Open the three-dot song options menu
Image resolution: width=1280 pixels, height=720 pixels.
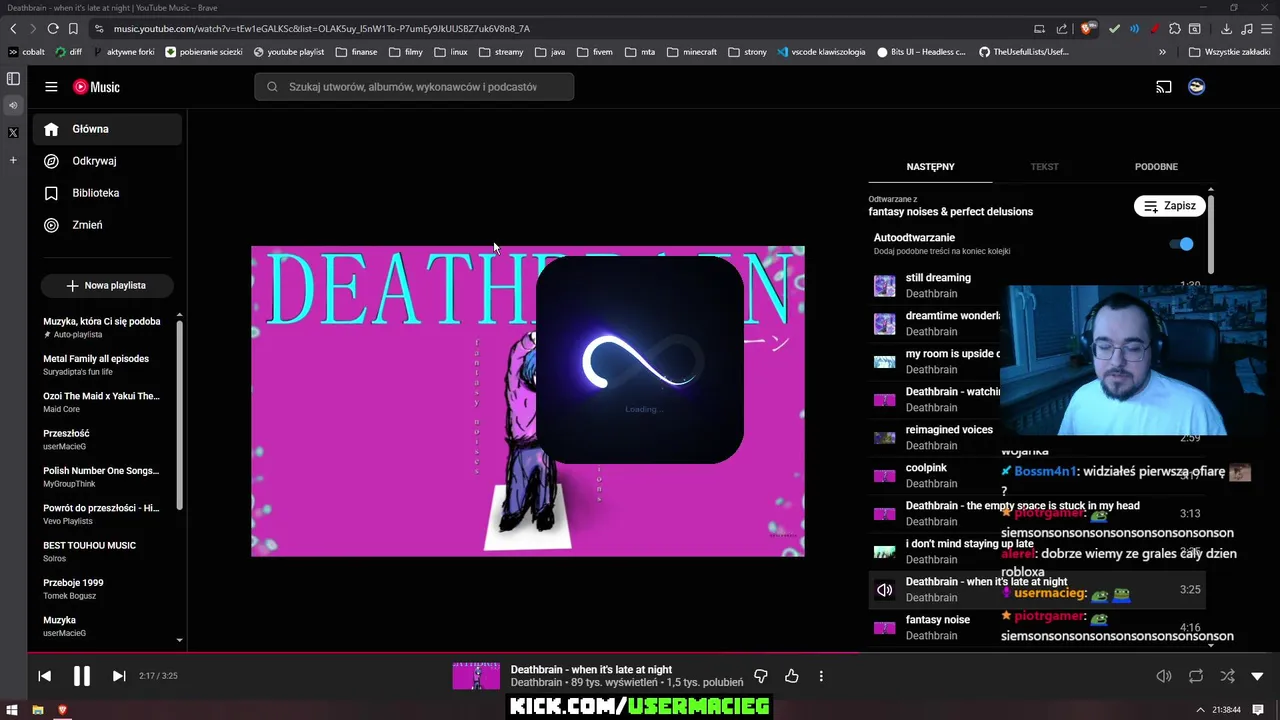[x=821, y=677]
